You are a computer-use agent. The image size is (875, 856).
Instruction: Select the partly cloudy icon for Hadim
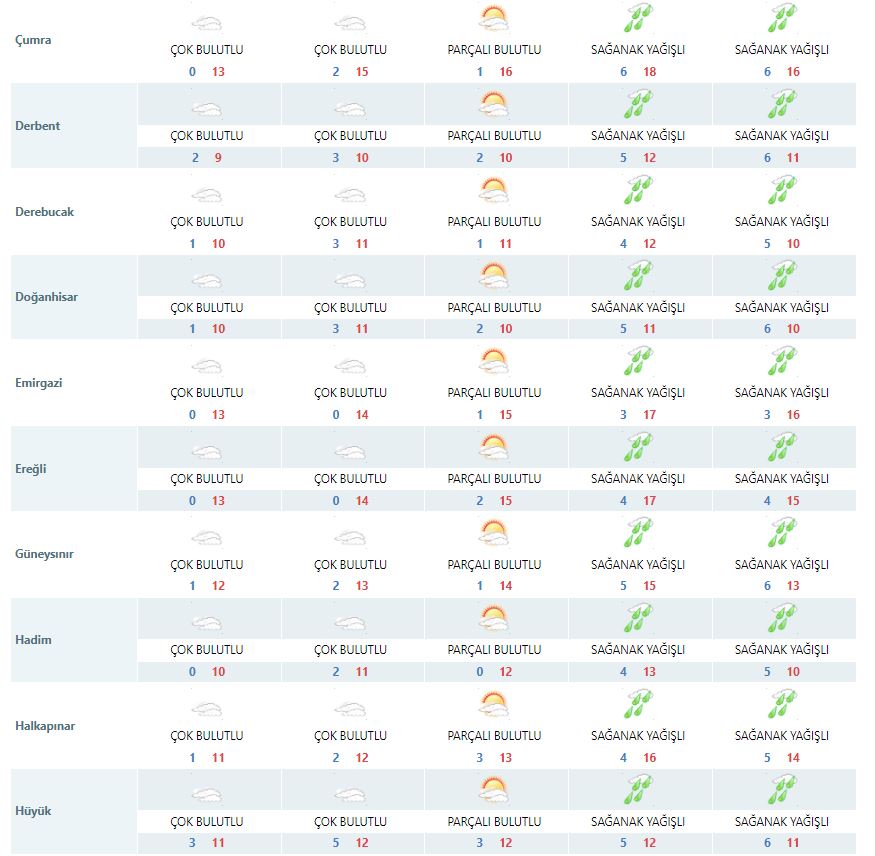click(494, 618)
